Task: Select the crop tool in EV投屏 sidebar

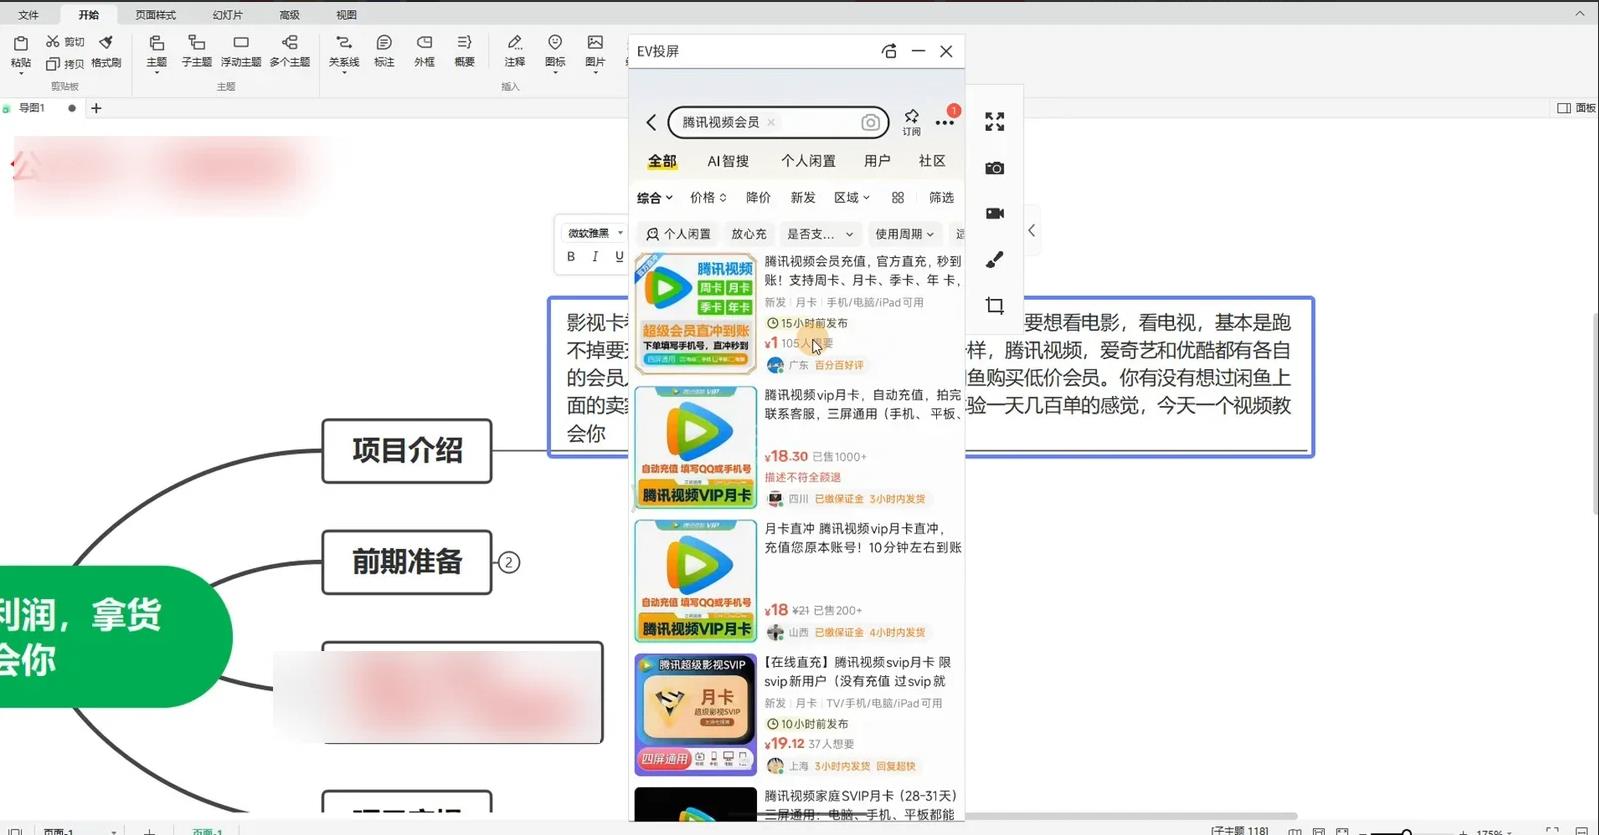Action: [995, 305]
